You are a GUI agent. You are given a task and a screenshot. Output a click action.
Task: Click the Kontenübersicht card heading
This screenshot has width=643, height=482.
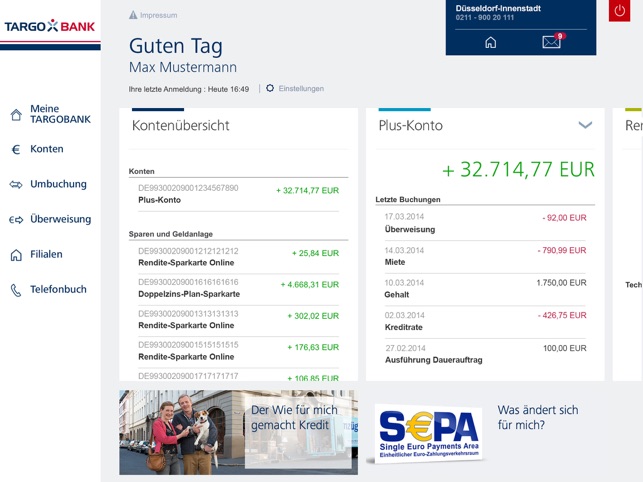click(180, 126)
